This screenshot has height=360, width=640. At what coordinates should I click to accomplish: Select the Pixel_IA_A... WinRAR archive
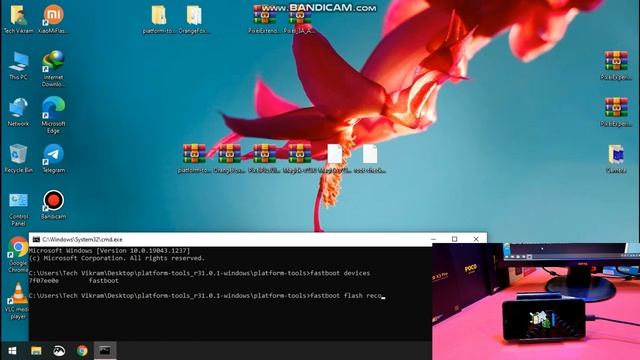point(299,19)
